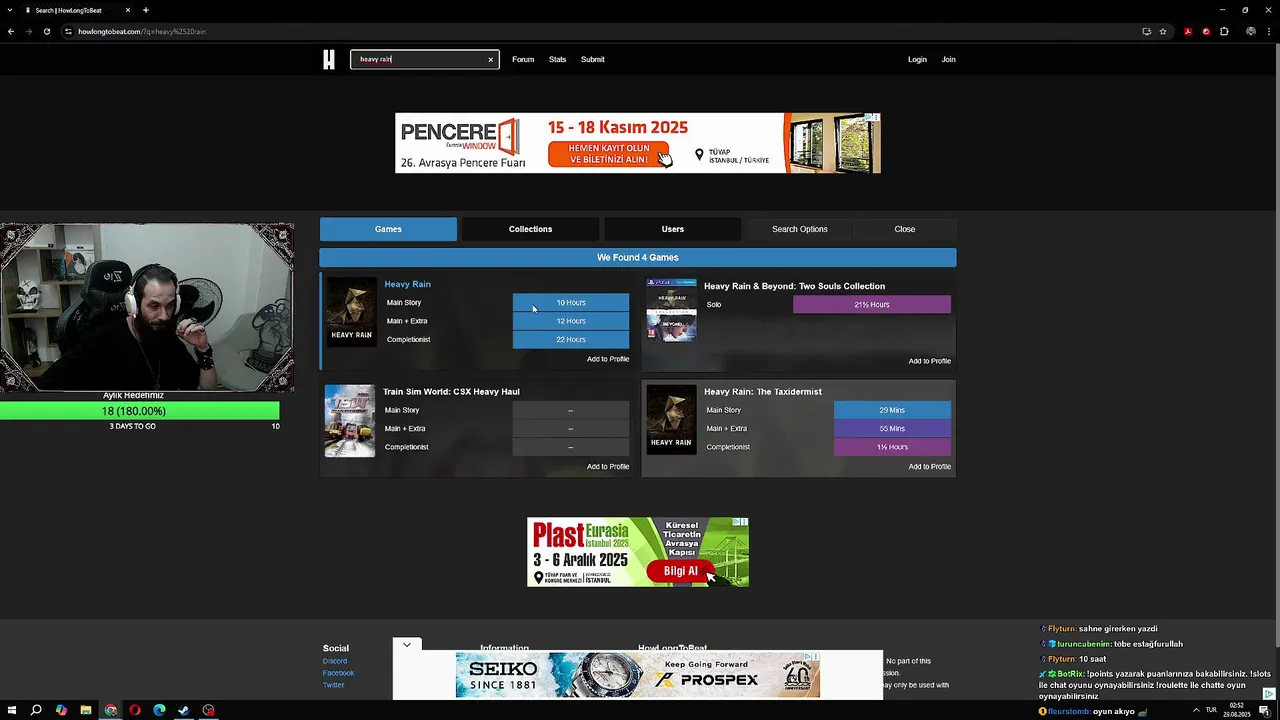1280x720 pixels.
Task: Add Train Sim World to Profile
Action: (608, 467)
